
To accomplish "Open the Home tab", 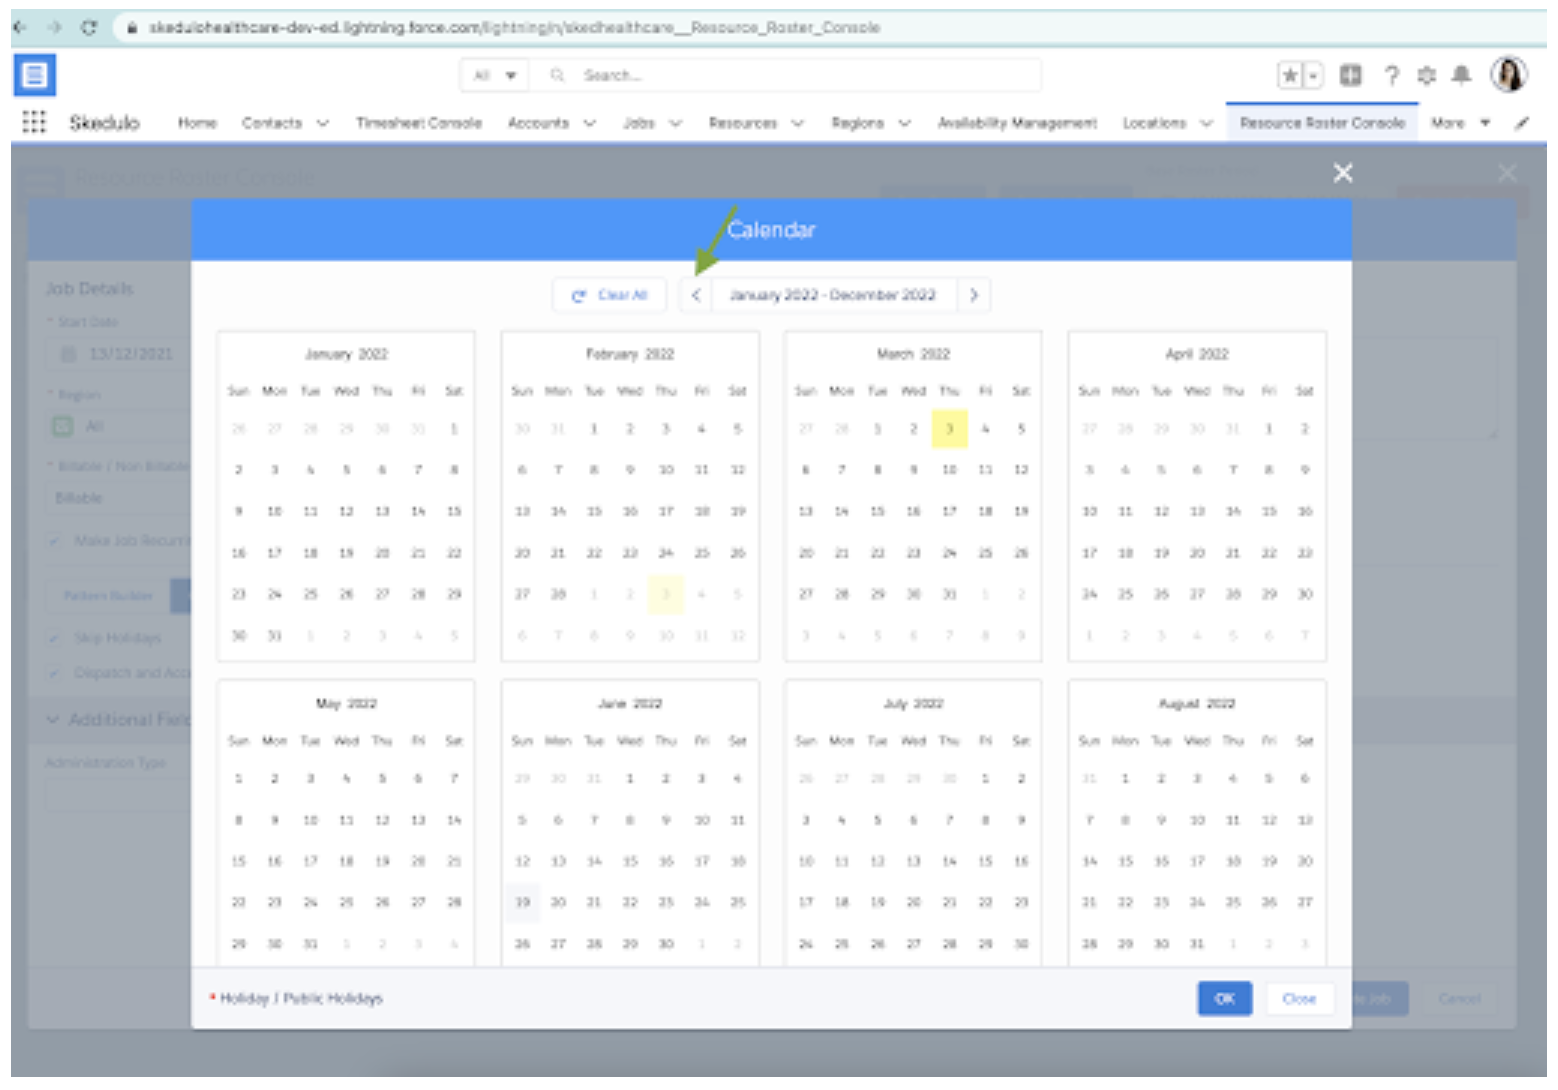I will point(197,123).
